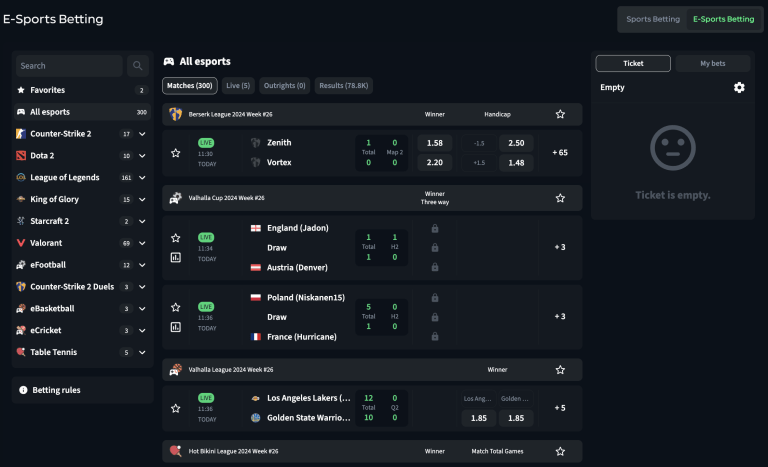Bet on Zenith winner odds 1.58

click(434, 143)
